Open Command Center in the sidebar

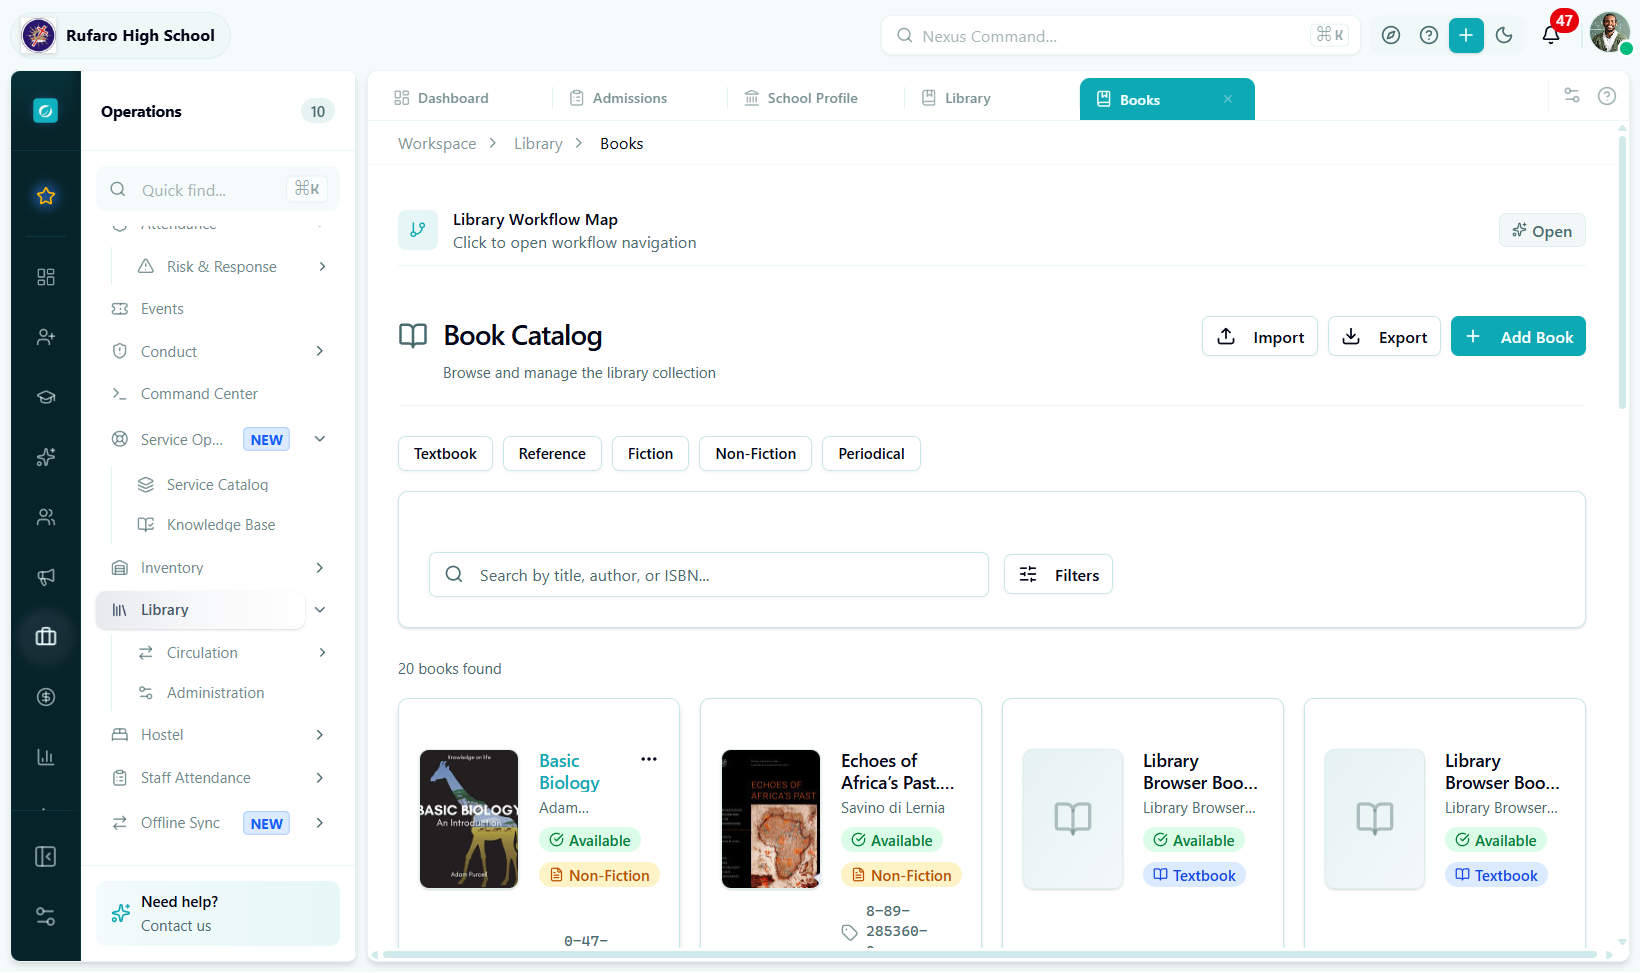pyautogui.click(x=199, y=394)
